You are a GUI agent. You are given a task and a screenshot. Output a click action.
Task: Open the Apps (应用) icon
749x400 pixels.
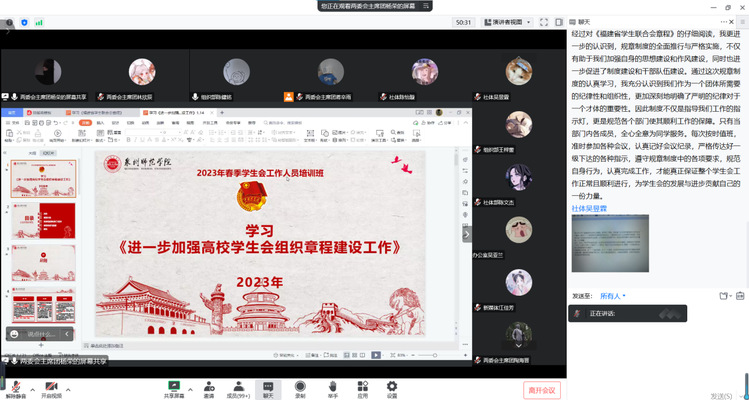coord(362,387)
